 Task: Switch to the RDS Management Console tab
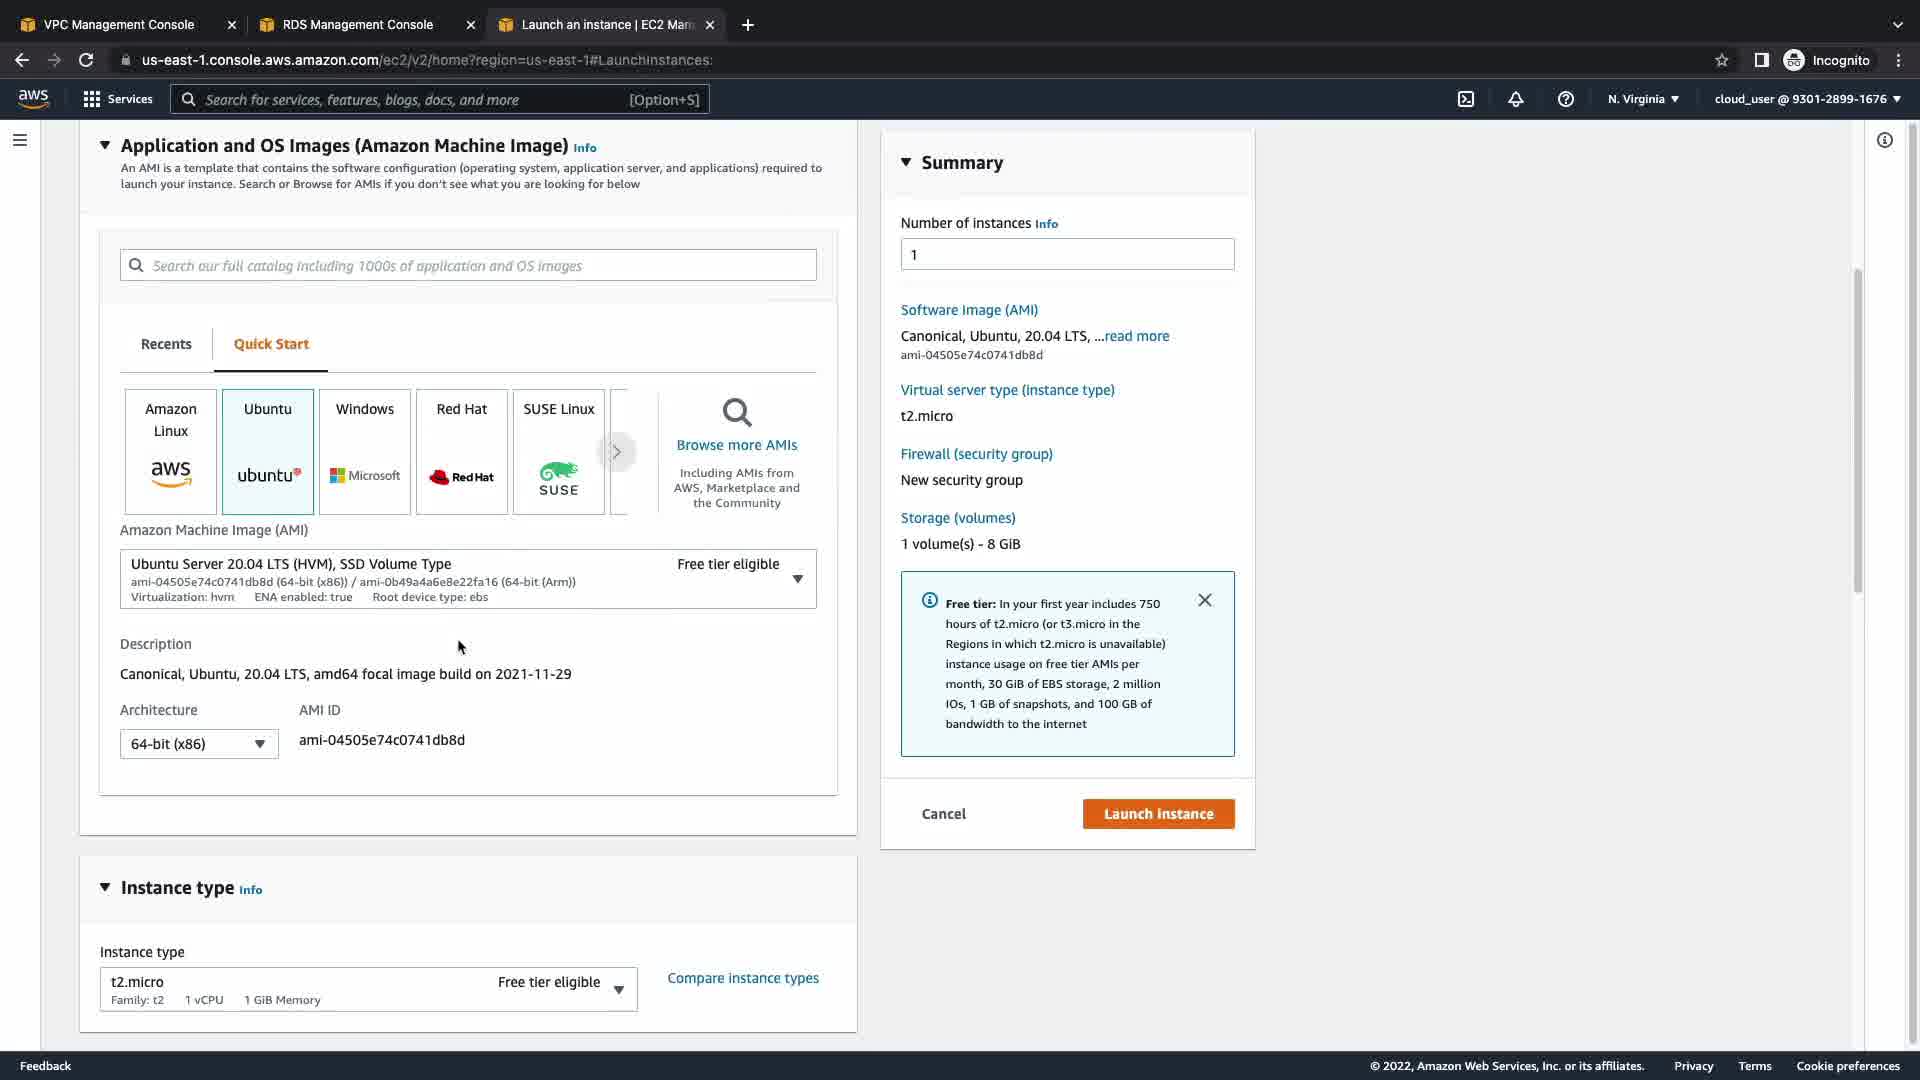pos(357,24)
